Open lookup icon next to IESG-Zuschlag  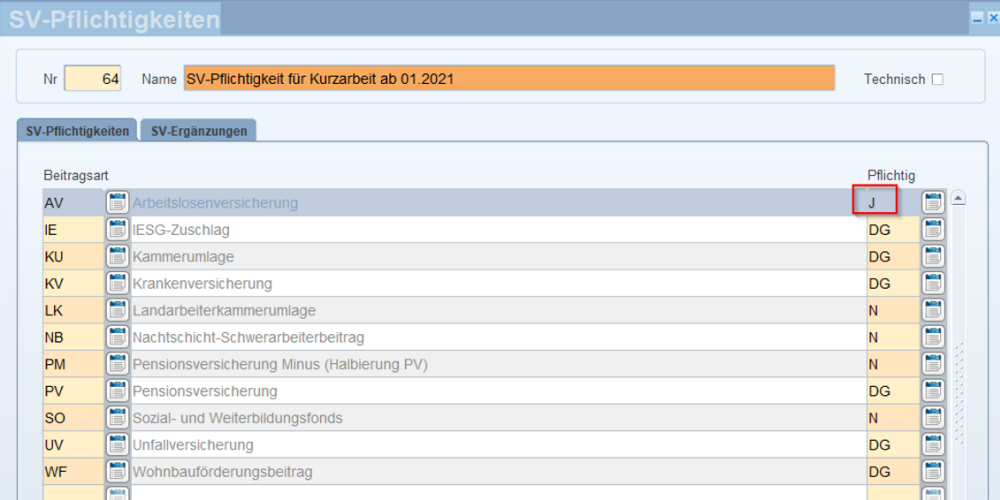tap(116, 230)
